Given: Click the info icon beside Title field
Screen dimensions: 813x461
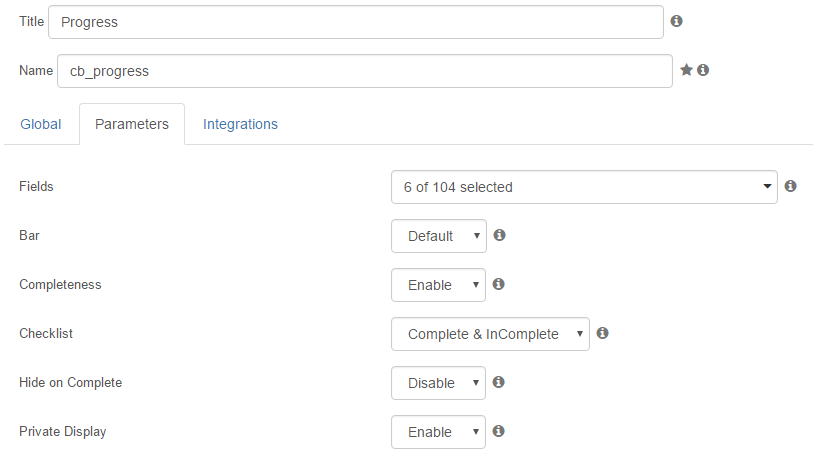Looking at the screenshot, I should (676, 21).
